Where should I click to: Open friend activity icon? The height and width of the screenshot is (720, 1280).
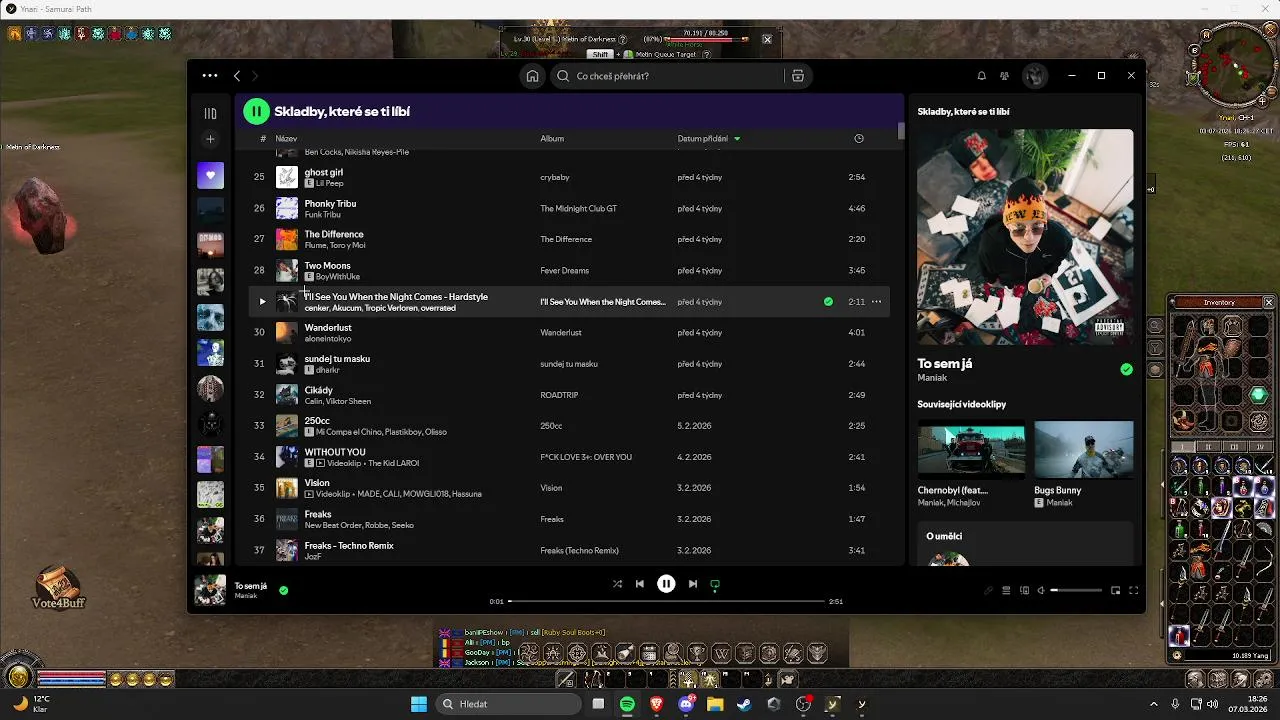pos(1005,76)
